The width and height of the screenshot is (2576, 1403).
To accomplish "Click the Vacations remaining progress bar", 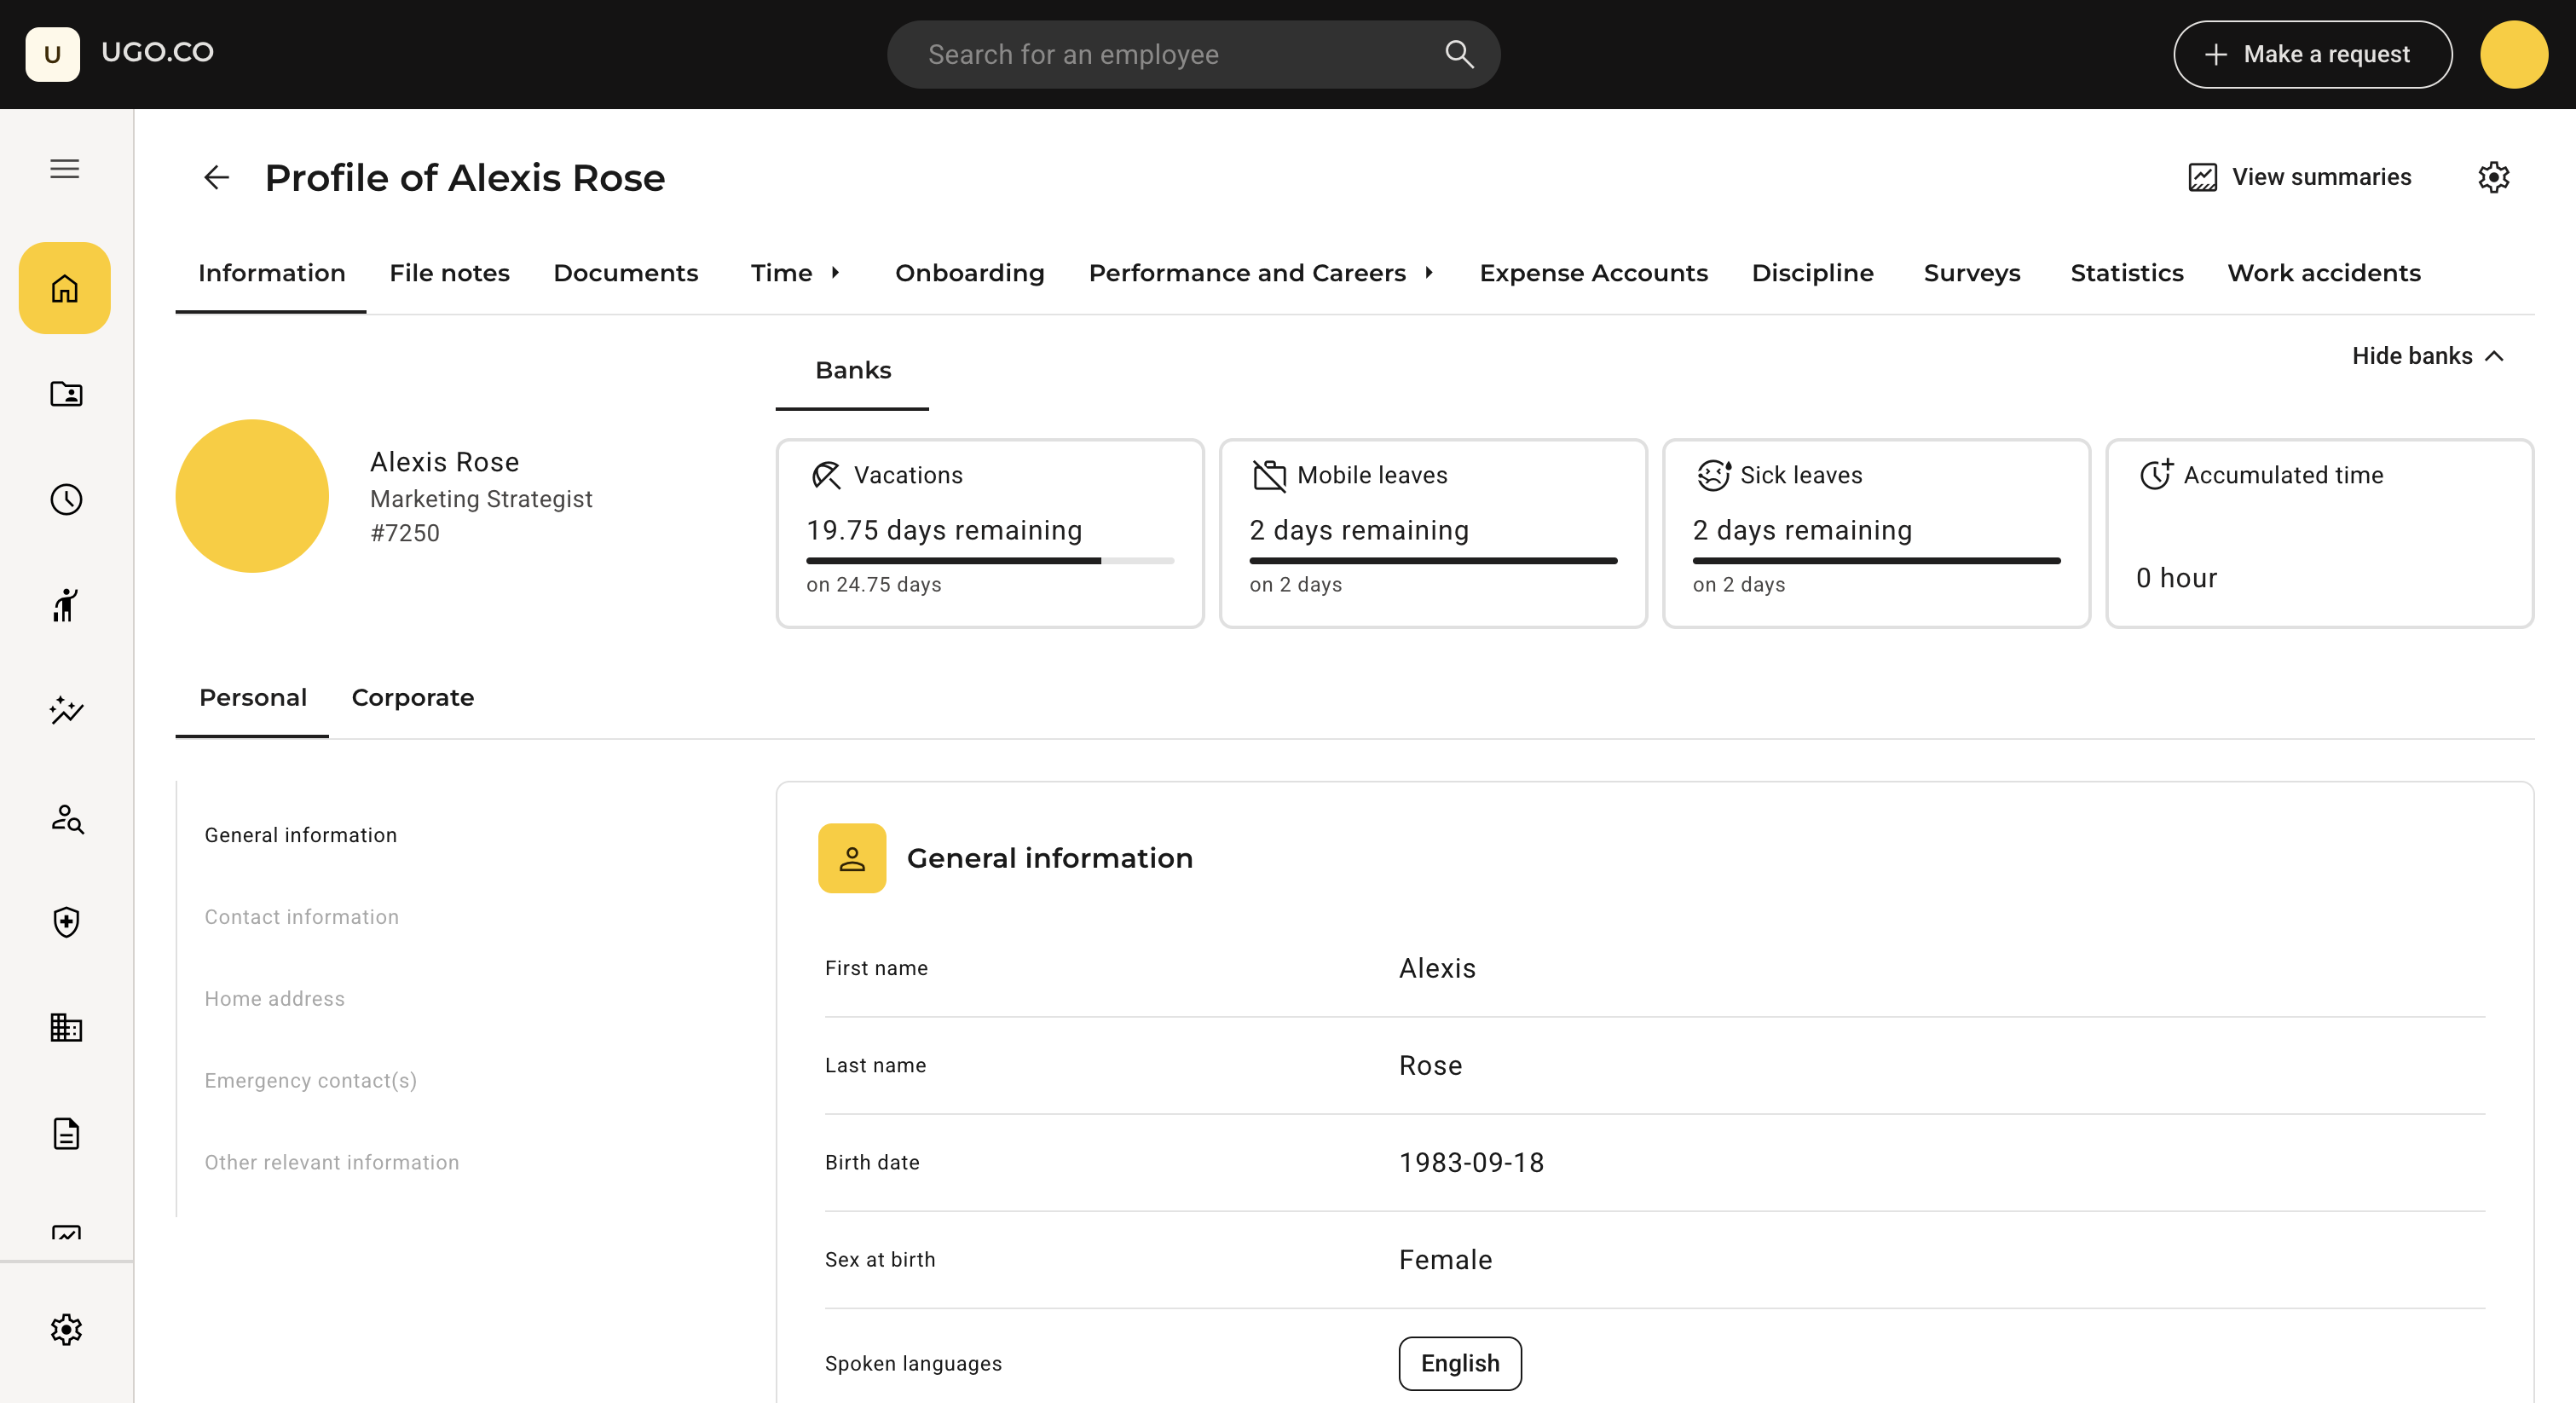I will tap(989, 561).
